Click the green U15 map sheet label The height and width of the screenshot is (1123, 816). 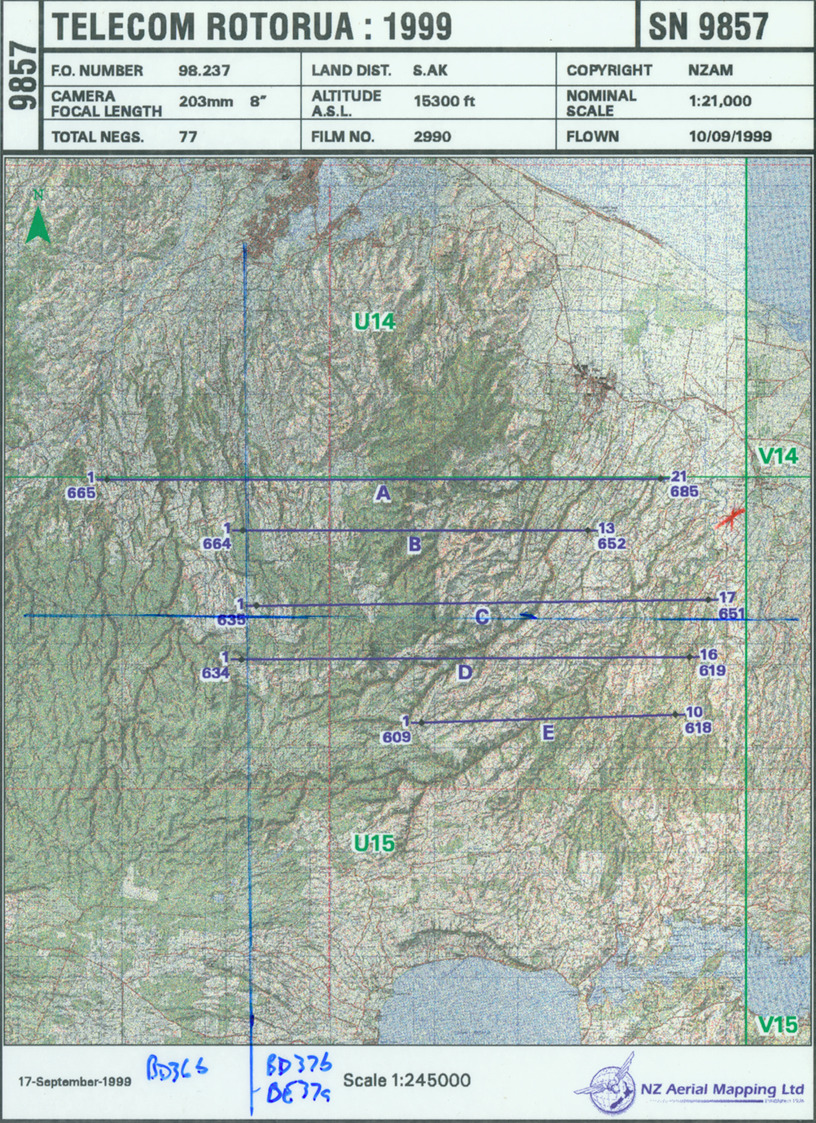coord(374,843)
